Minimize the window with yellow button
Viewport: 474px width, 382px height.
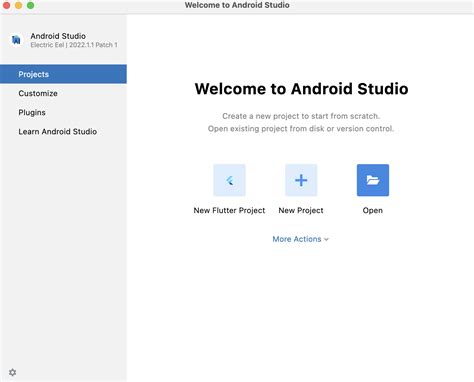pos(18,5)
